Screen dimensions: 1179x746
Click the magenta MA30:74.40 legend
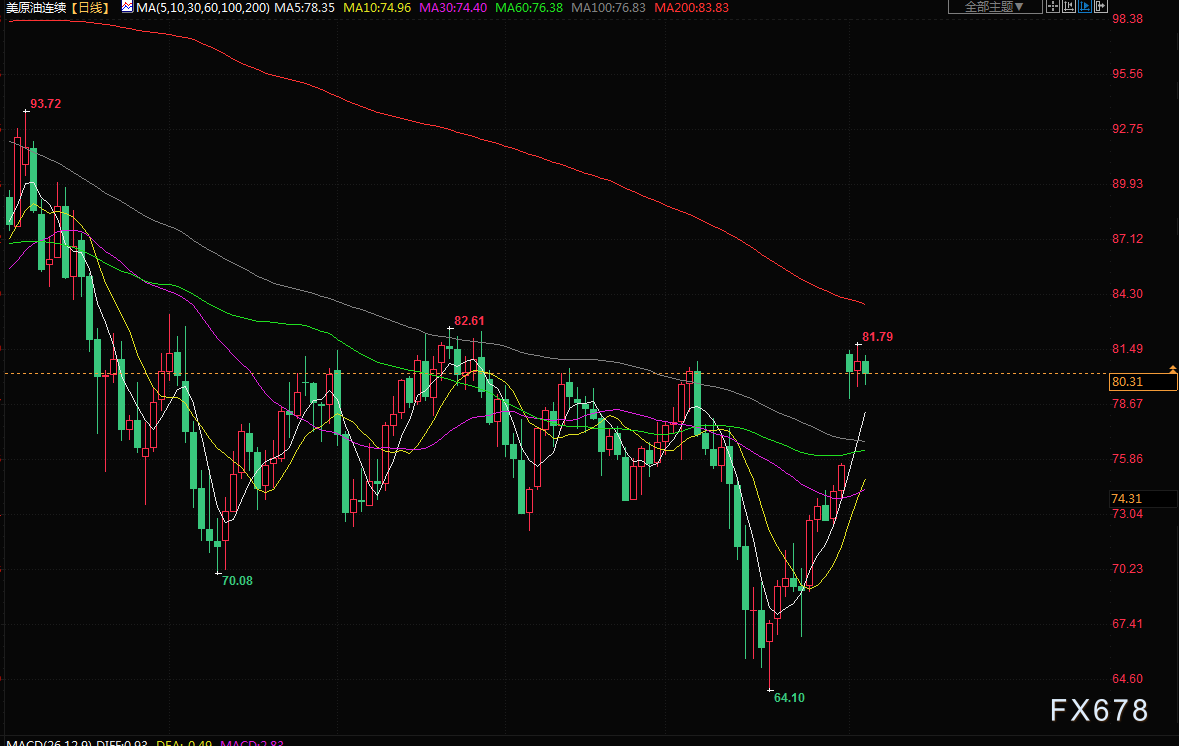point(453,7)
